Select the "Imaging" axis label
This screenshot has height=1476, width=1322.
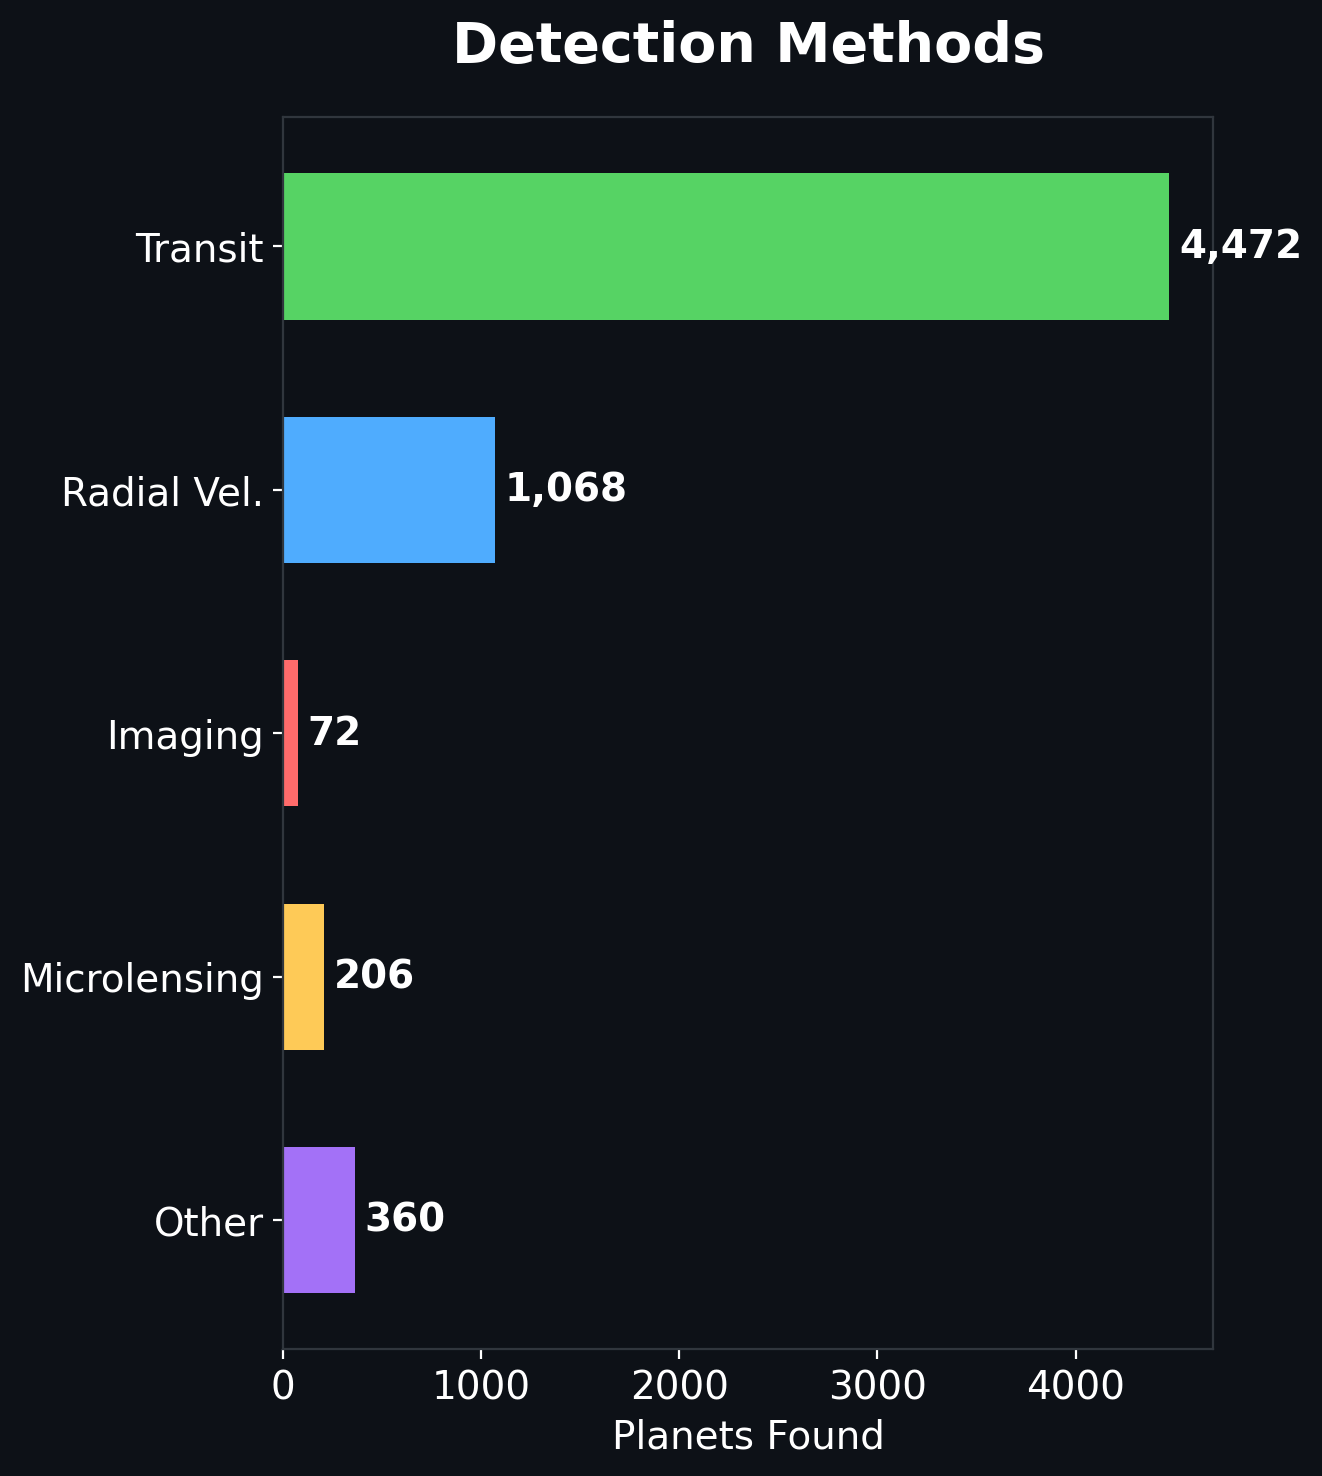[x=185, y=735]
